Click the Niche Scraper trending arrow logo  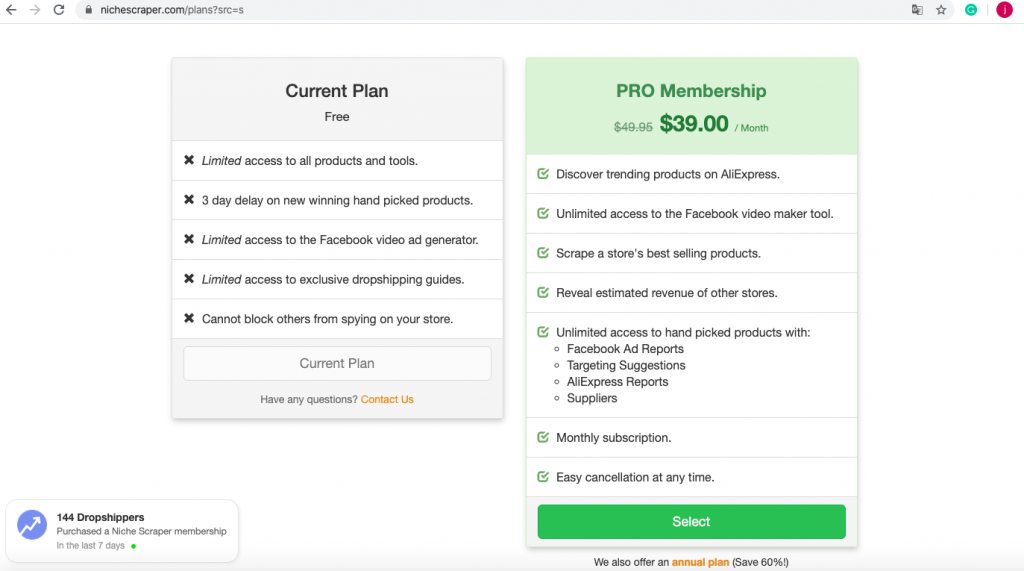pyautogui.click(x=32, y=525)
